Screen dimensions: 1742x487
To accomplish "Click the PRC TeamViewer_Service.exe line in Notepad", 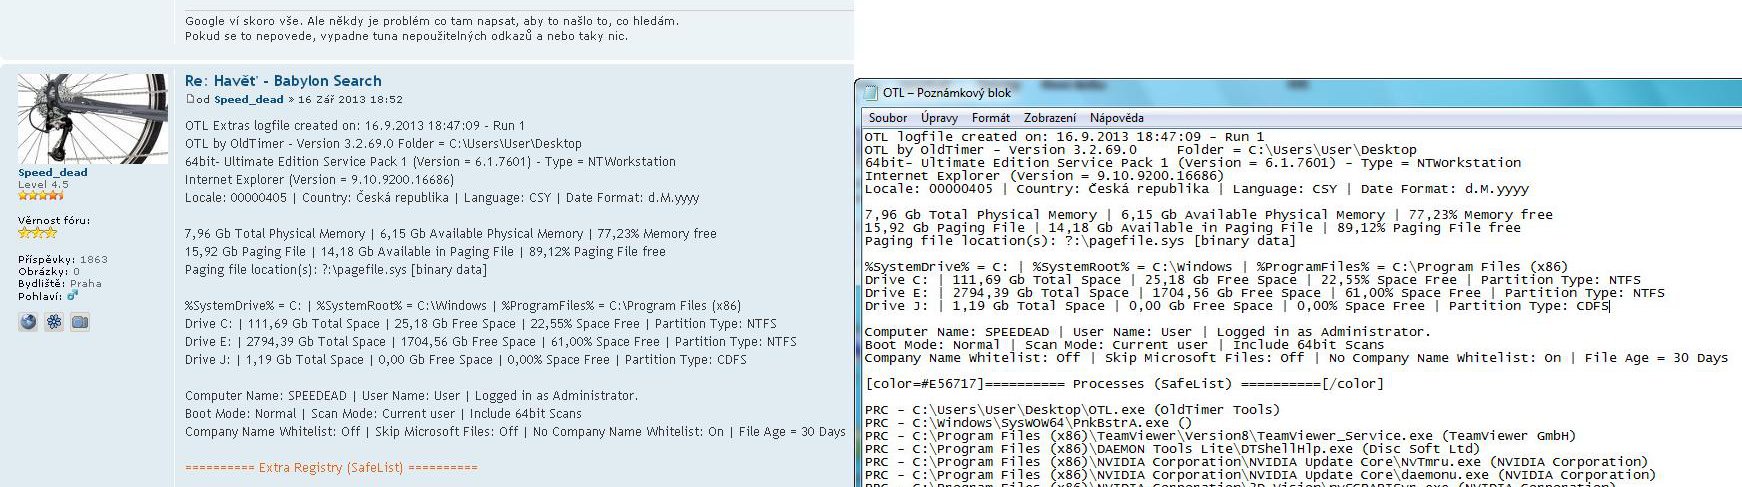I will 1220,436.
